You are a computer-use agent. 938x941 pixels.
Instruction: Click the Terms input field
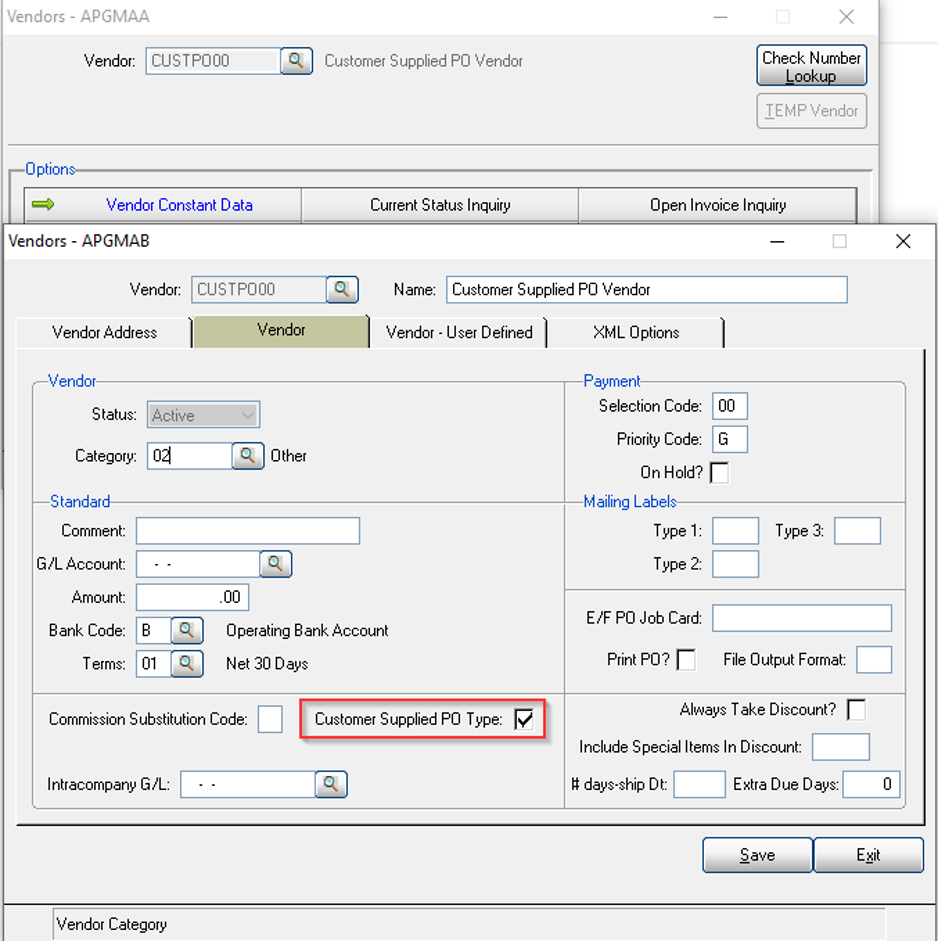click(154, 664)
